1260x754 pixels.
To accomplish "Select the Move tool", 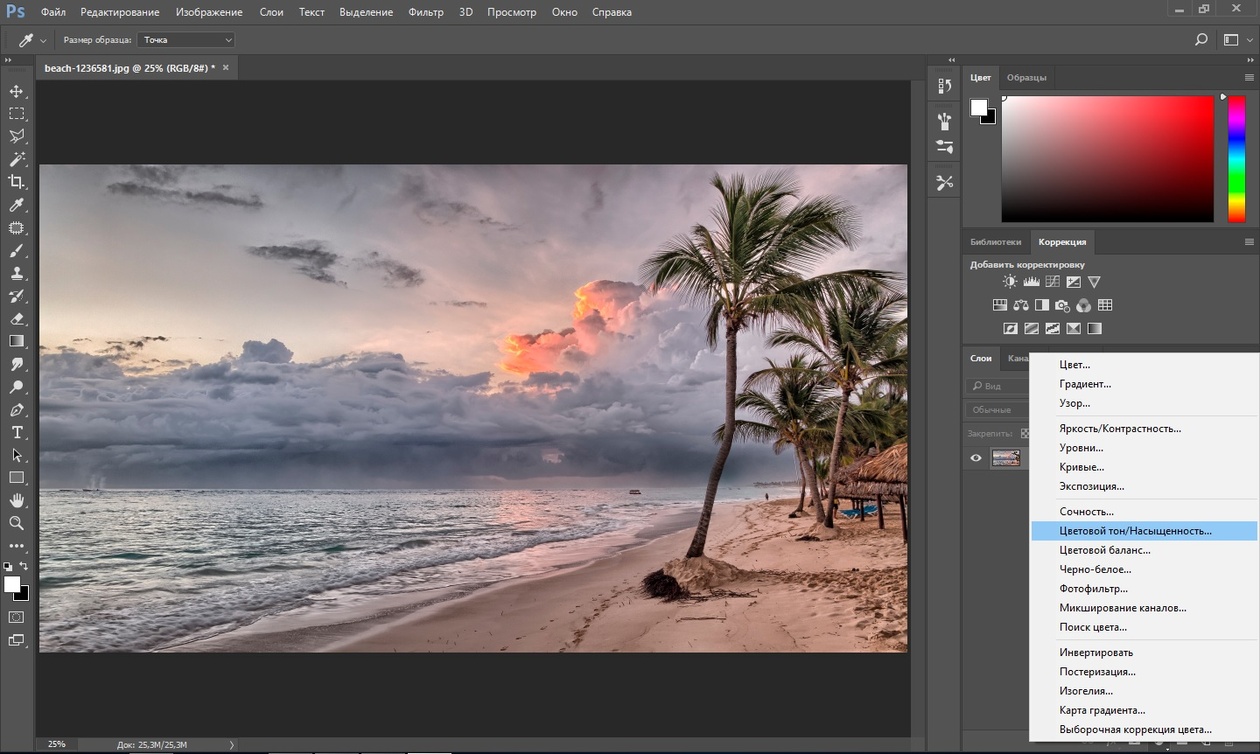I will point(16,91).
